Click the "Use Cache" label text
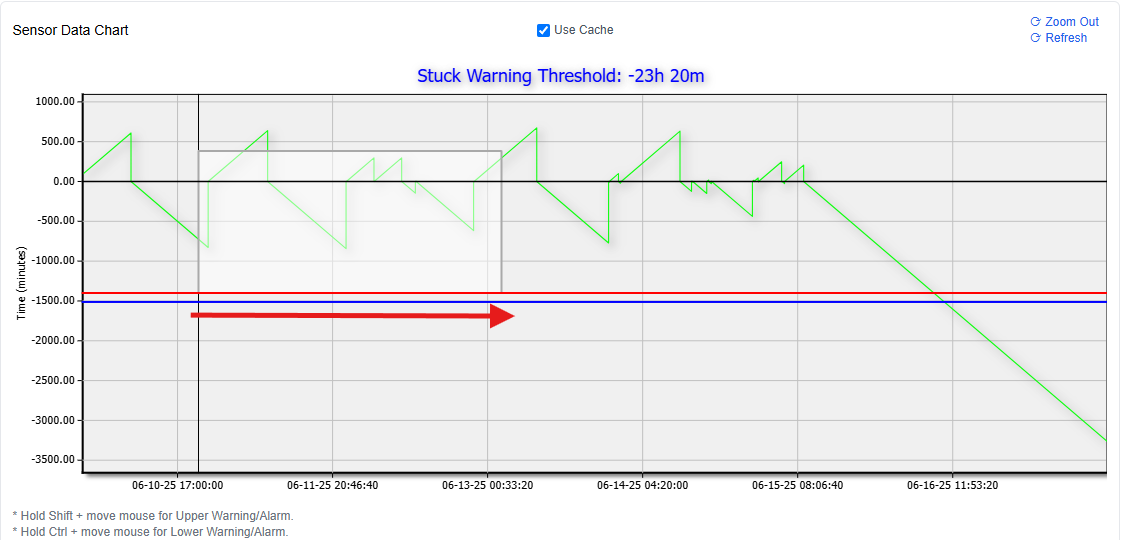1122x540 pixels. pyautogui.click(x=583, y=30)
